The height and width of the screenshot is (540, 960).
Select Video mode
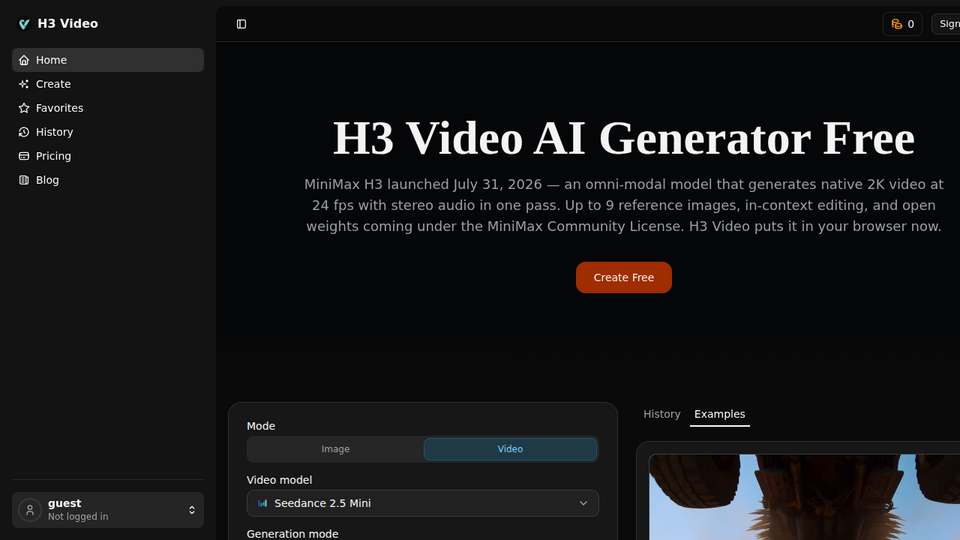(510, 449)
